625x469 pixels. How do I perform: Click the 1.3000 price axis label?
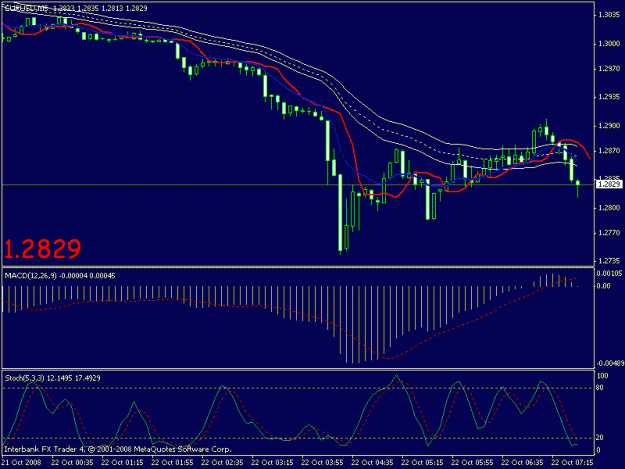(x=609, y=44)
